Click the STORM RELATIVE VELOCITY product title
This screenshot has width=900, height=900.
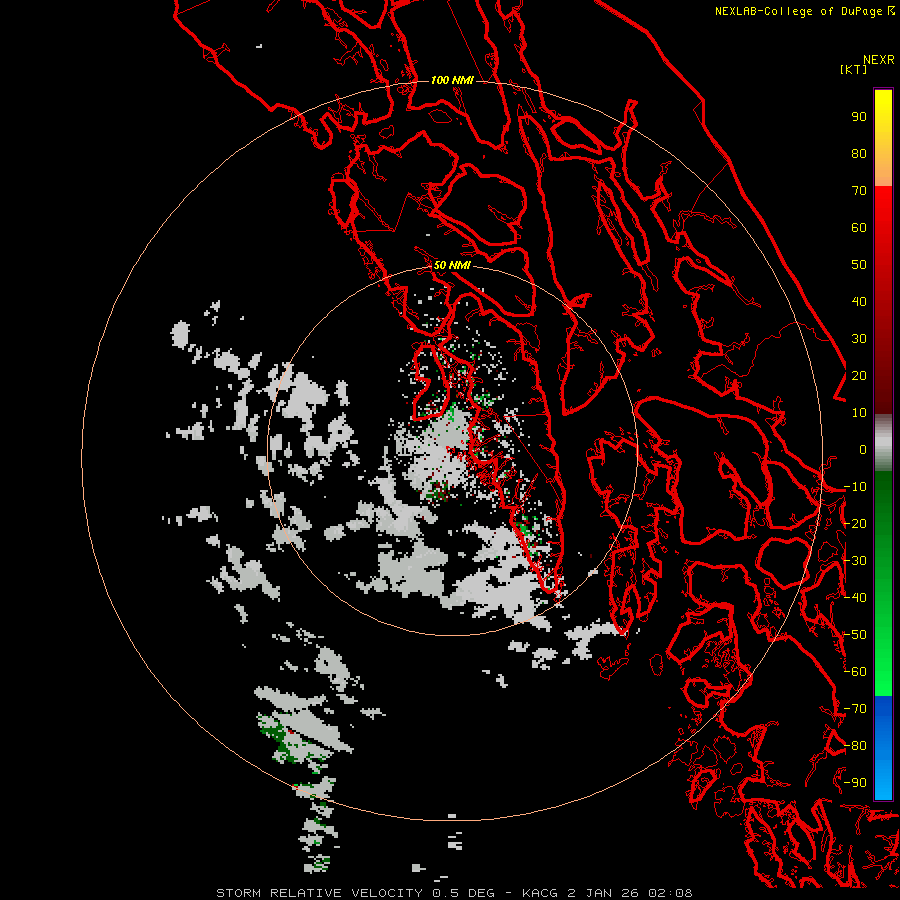(319, 893)
